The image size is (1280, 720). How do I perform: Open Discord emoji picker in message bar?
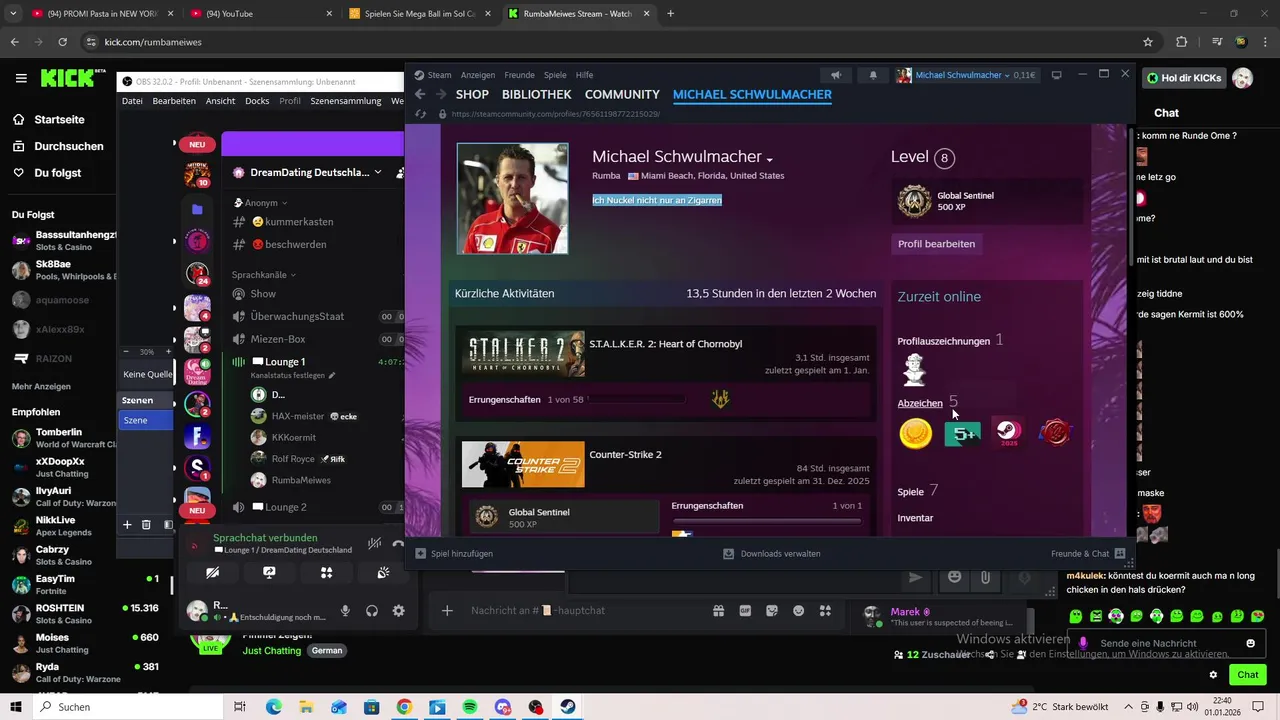[798, 611]
